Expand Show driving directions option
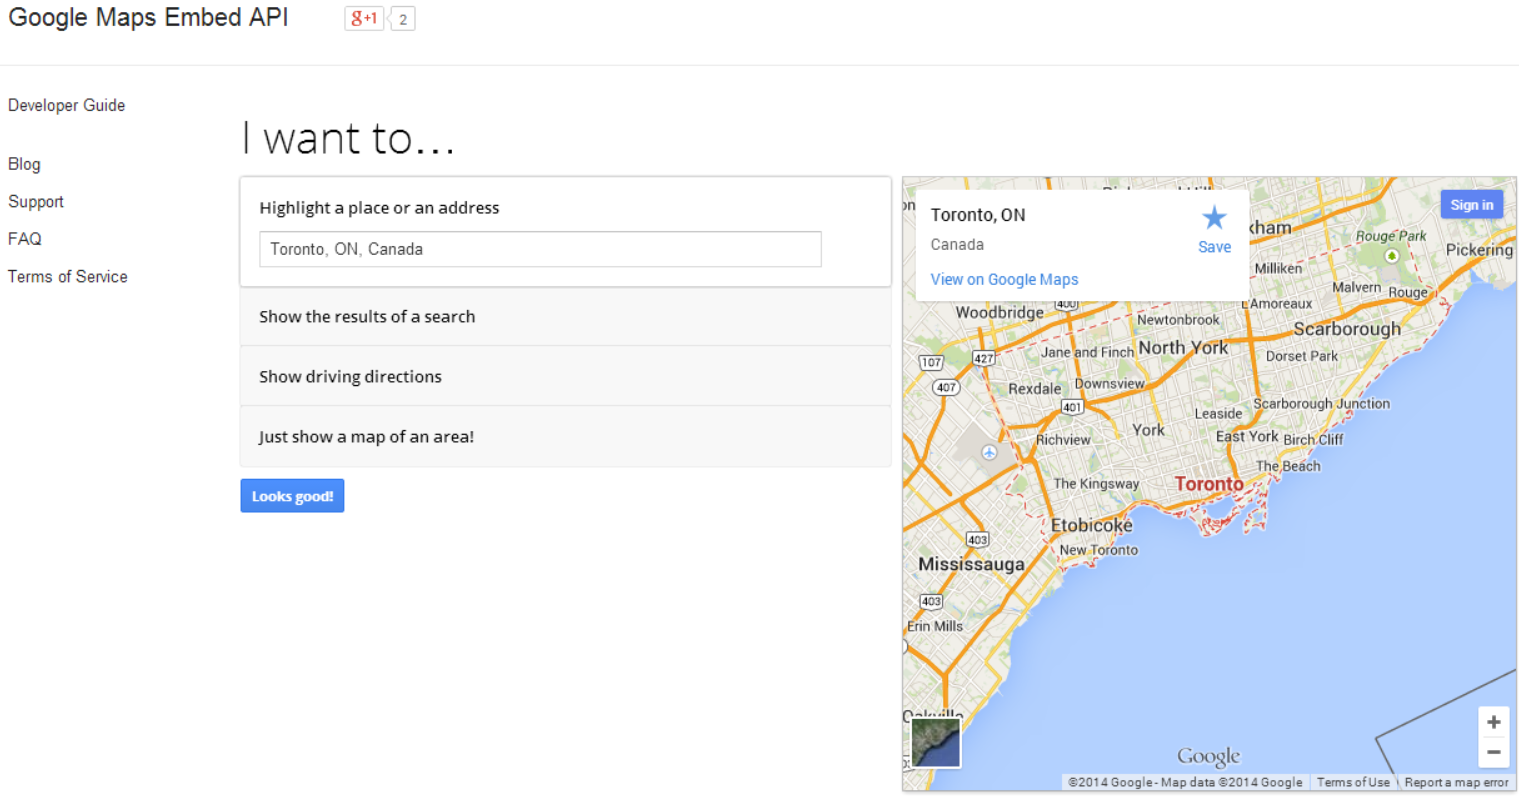The height and width of the screenshot is (800, 1520). (565, 377)
